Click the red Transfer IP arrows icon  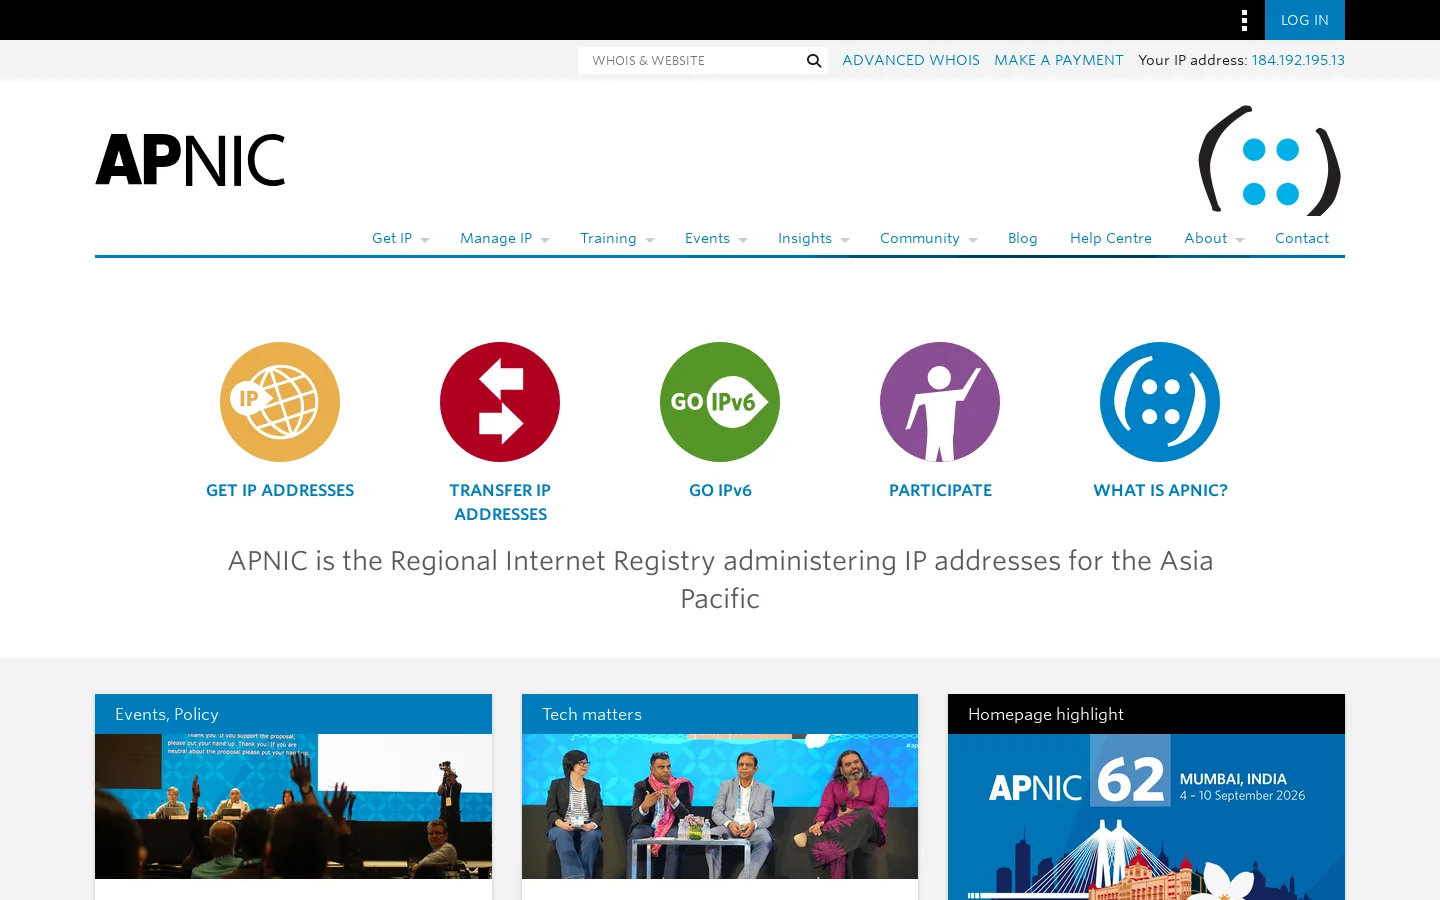[500, 402]
